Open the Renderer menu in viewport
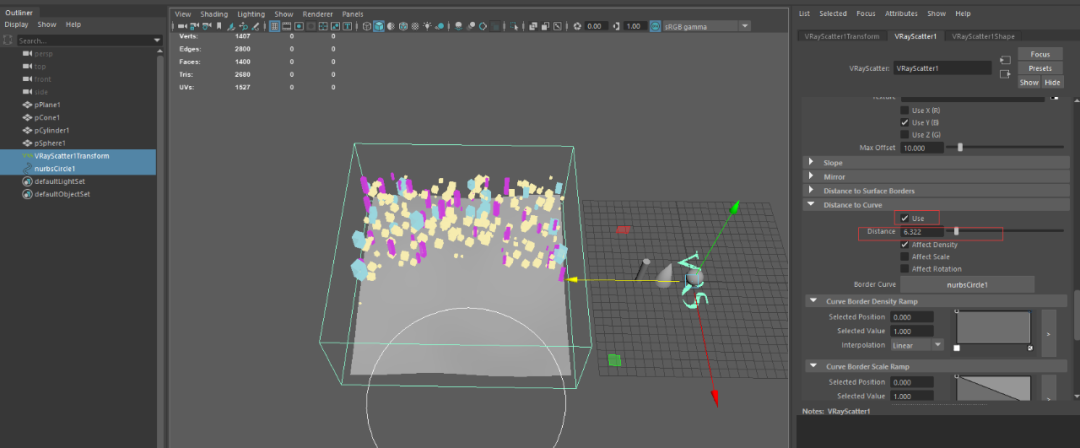 [x=316, y=14]
